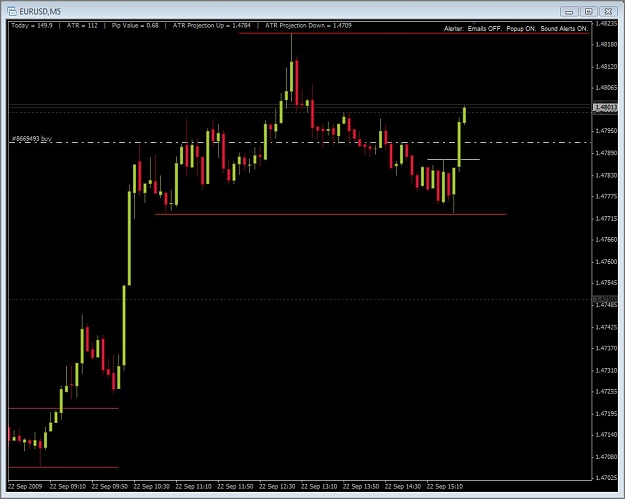Click the 1.47775 price axis label
Viewport: 625px width, 499px height.
606,196
